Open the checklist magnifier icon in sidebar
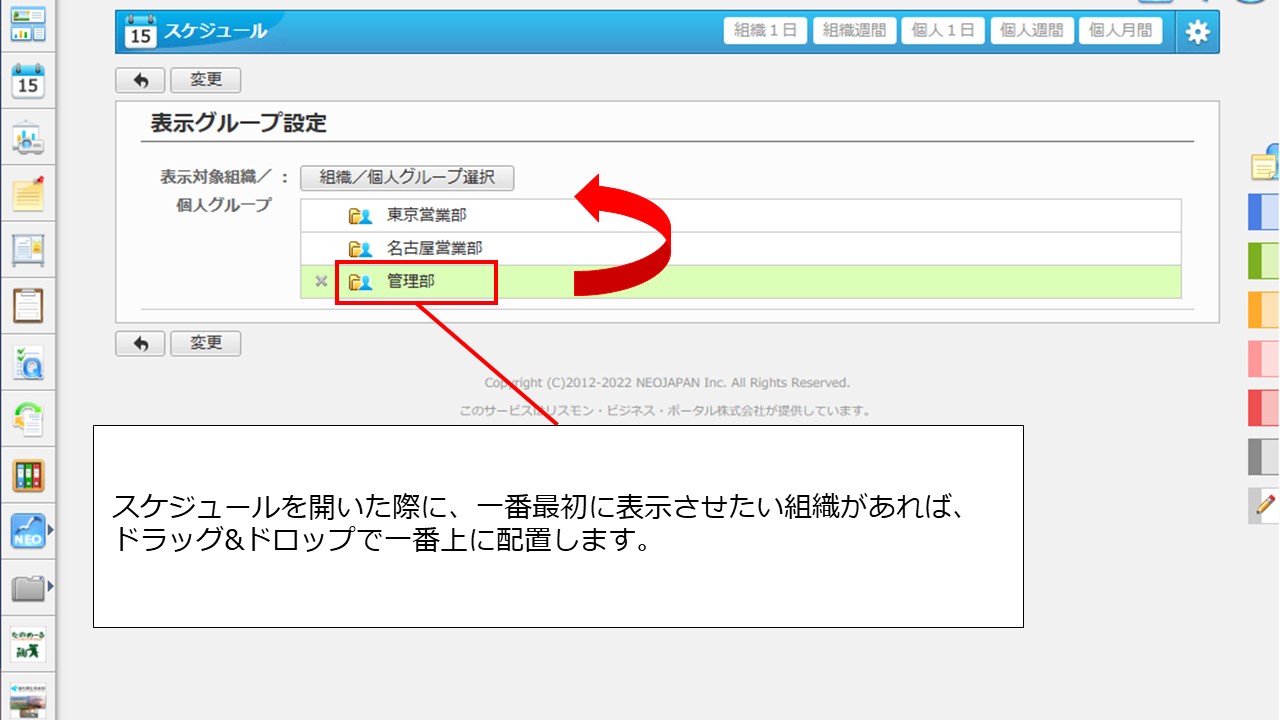Screen dimensions: 1280x720 pyautogui.click(x=28, y=363)
